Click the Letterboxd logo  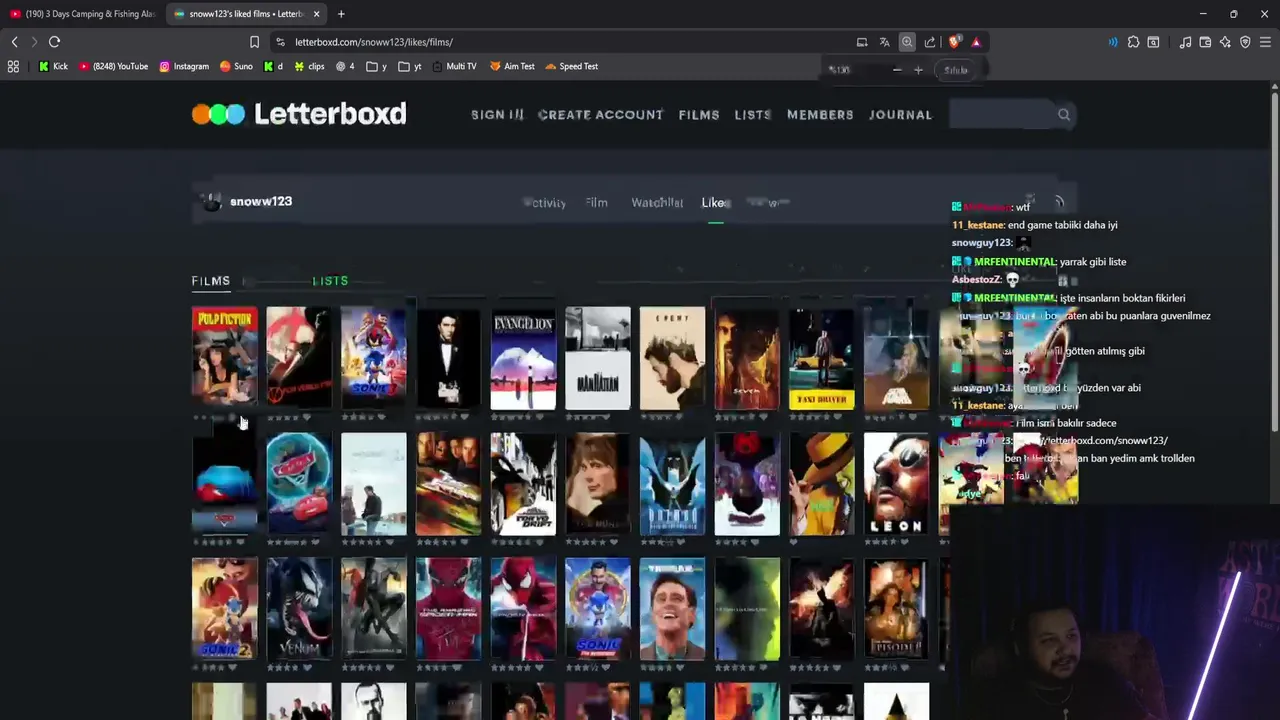pyautogui.click(x=299, y=114)
